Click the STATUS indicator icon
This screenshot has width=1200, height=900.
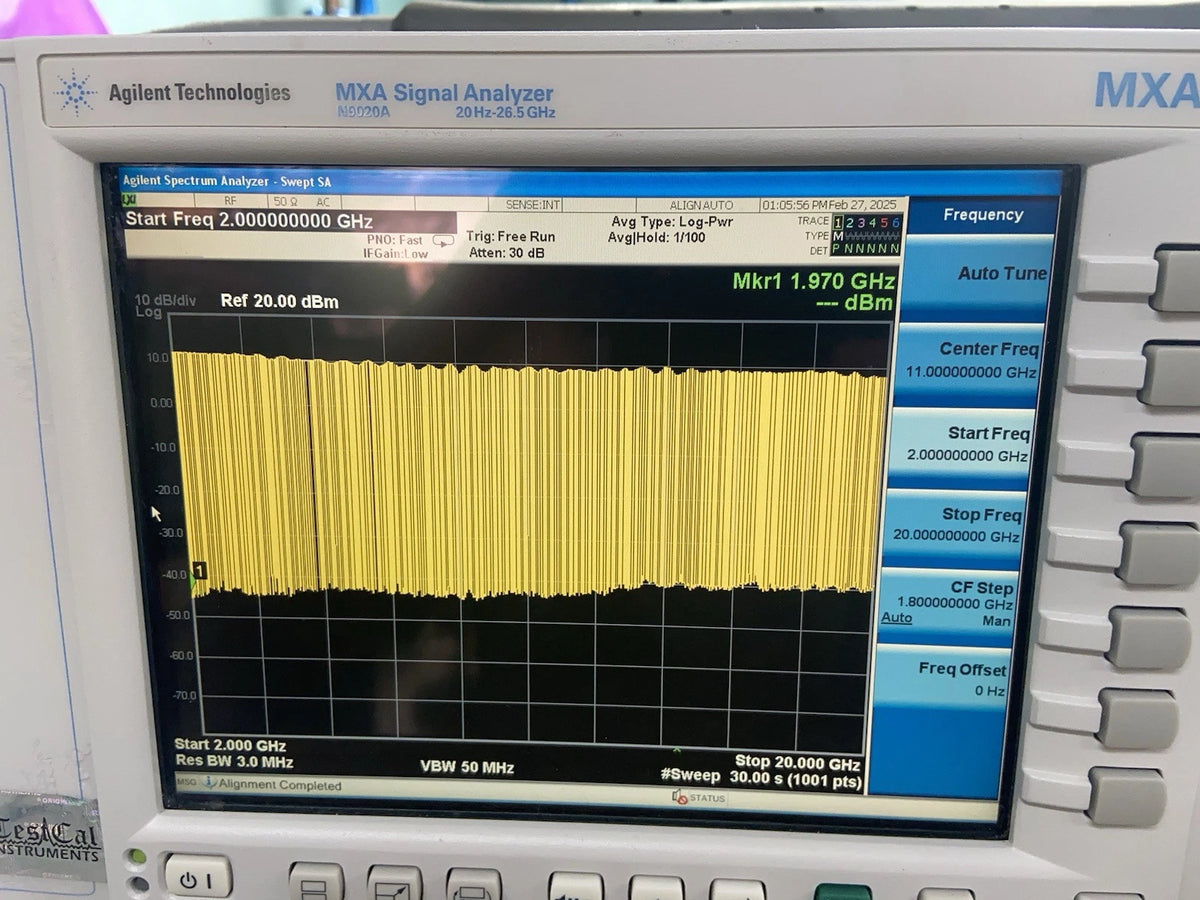point(680,797)
